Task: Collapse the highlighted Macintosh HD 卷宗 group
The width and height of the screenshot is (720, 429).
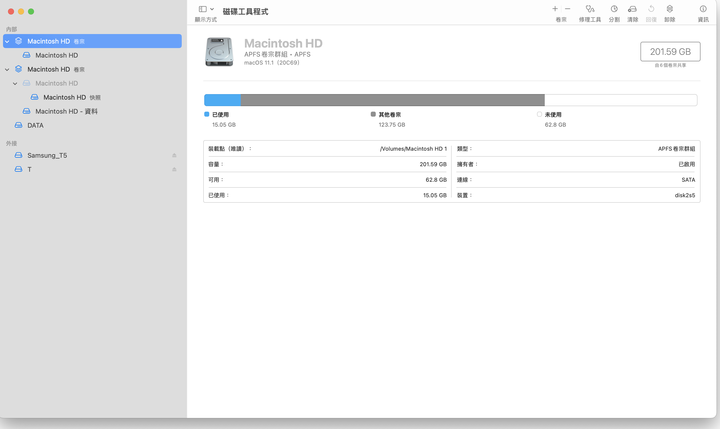Action: [7, 41]
